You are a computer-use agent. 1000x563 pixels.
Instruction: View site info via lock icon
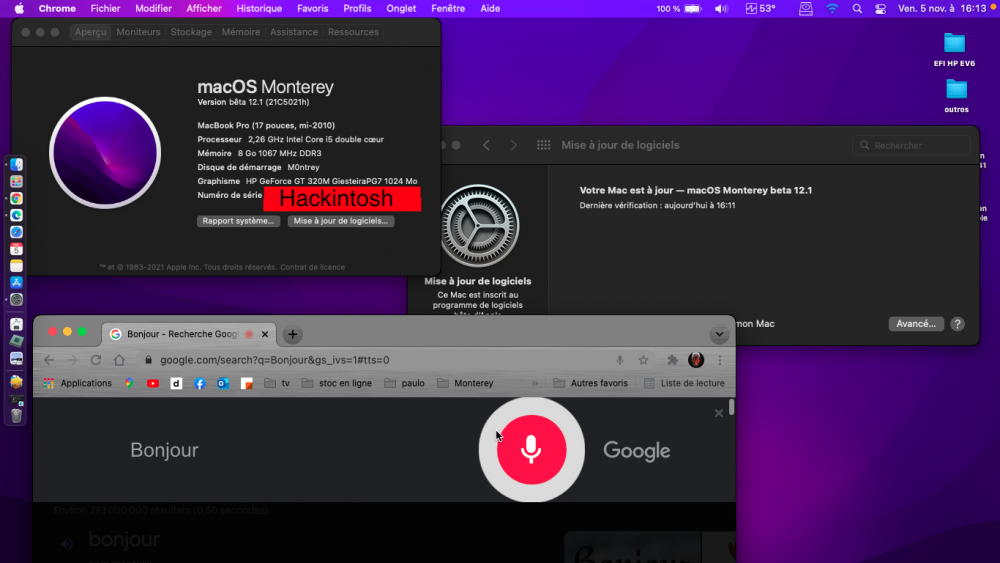coord(149,360)
